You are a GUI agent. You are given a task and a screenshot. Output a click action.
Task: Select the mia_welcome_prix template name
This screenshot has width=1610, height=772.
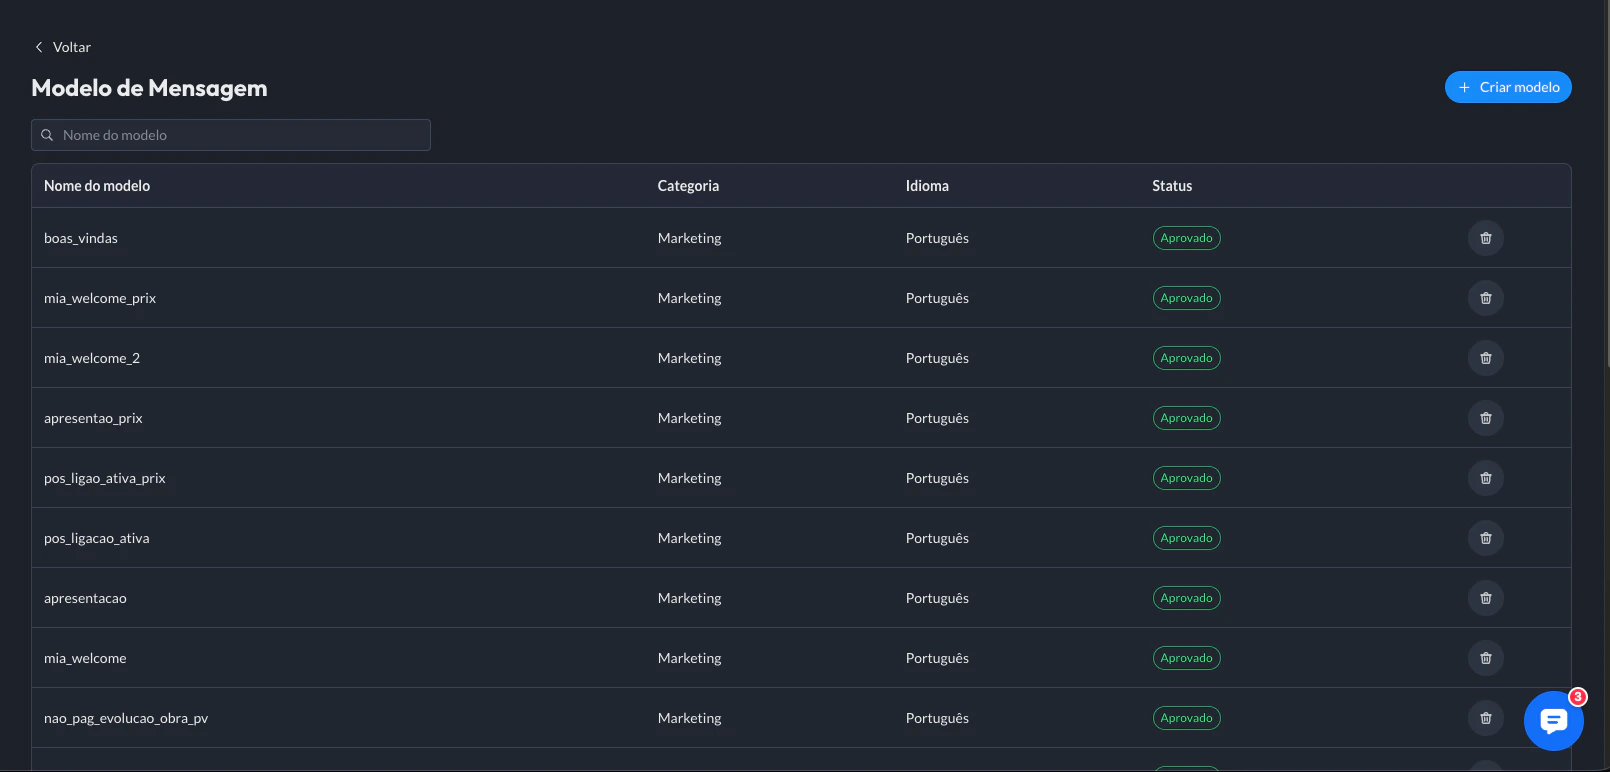pos(100,298)
